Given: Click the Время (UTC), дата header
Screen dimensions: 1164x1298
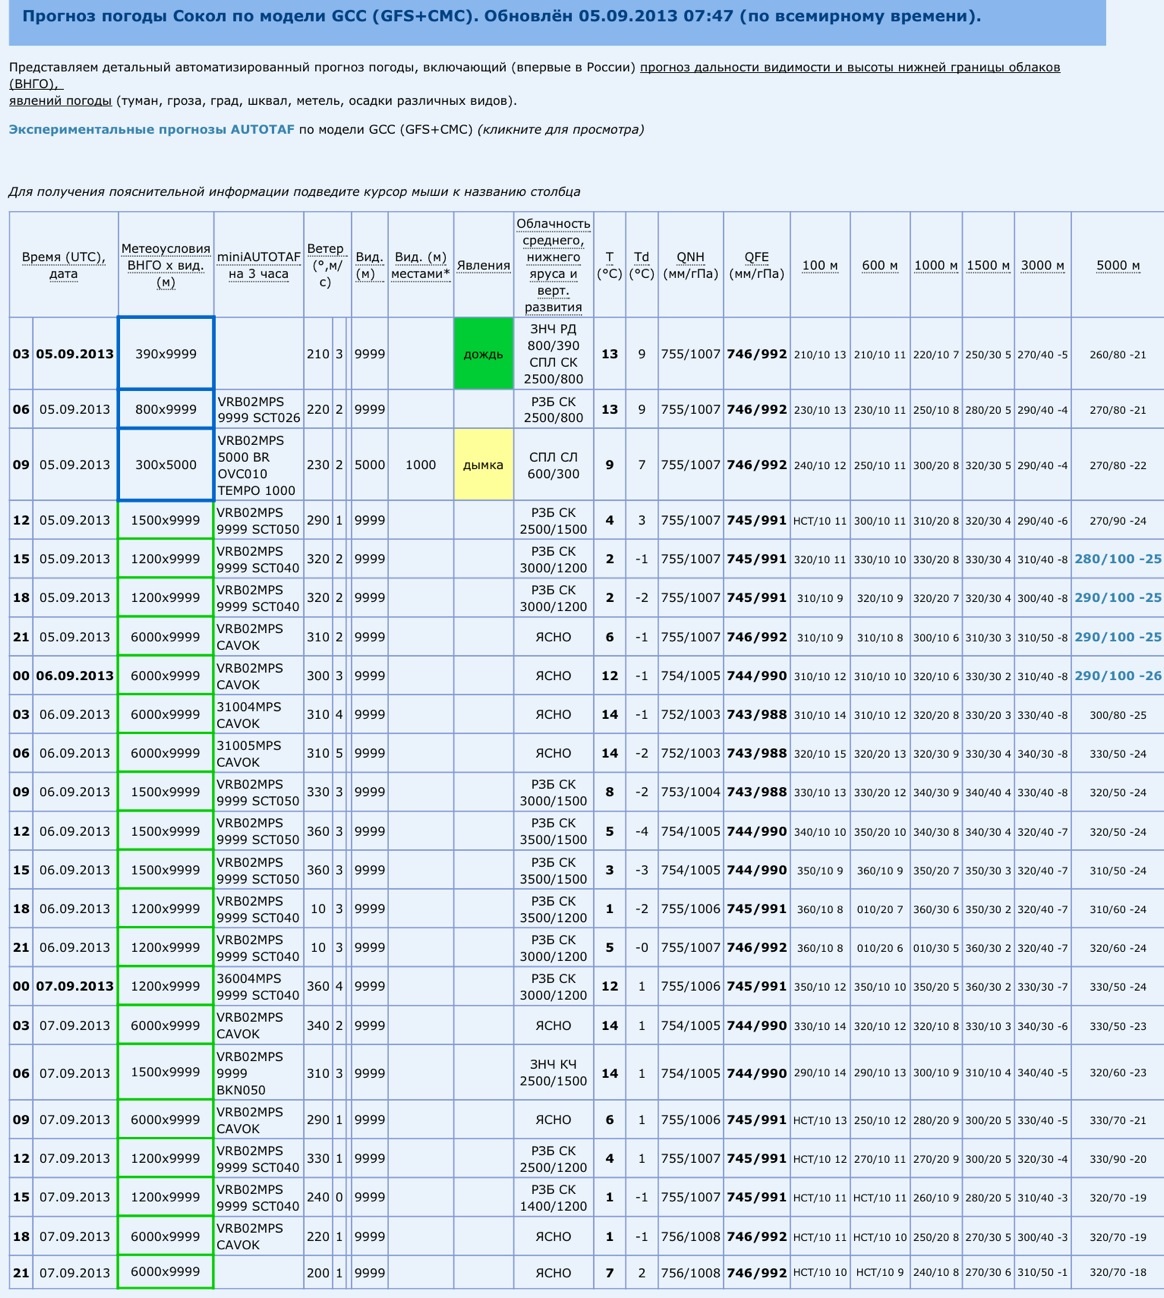Looking at the screenshot, I should [63, 265].
